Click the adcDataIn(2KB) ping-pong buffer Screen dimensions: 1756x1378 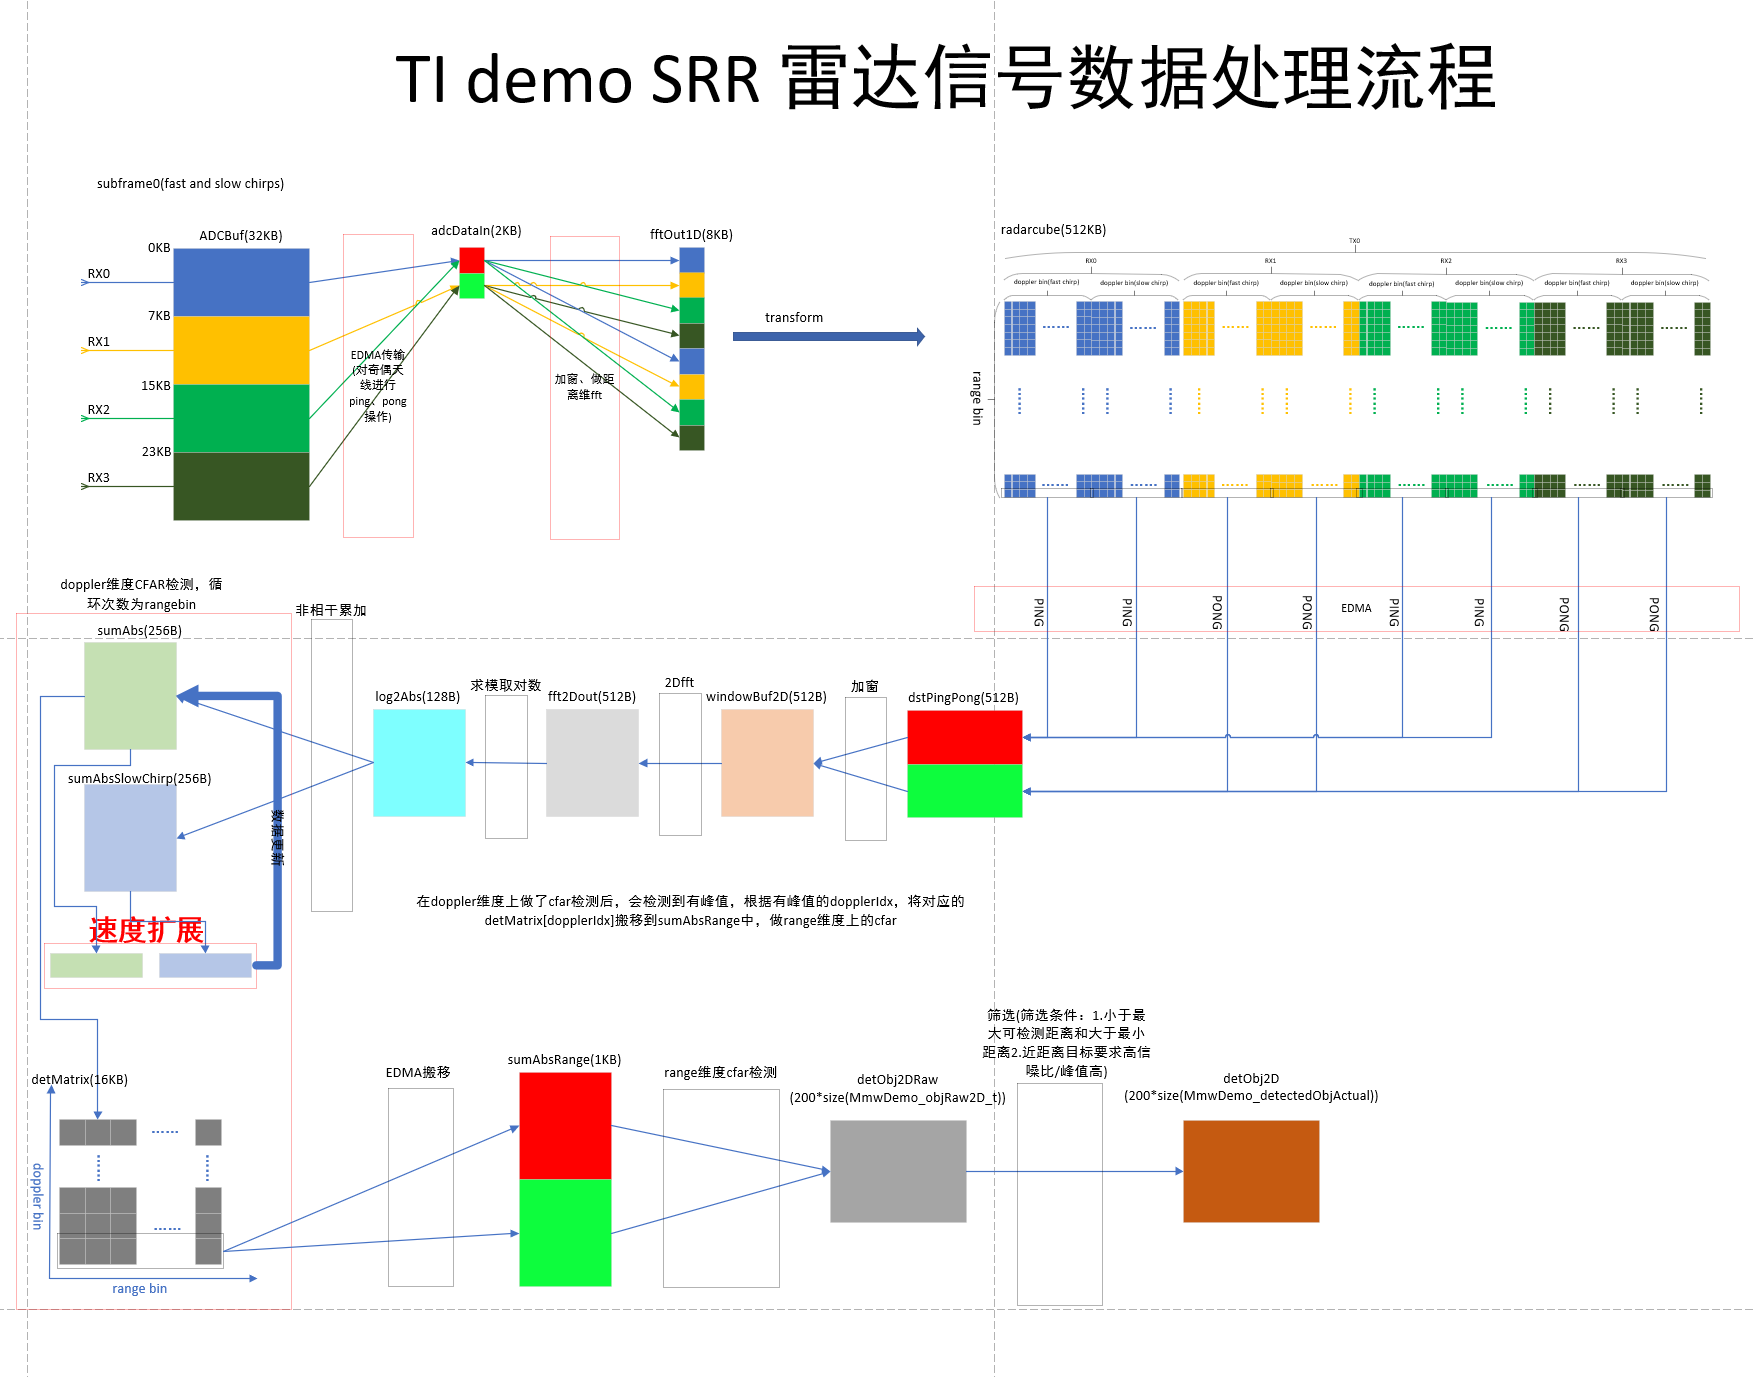(472, 273)
